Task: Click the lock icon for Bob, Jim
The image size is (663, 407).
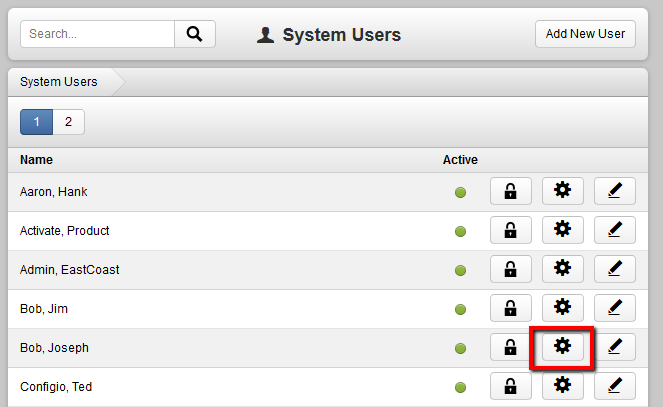Action: click(x=511, y=308)
